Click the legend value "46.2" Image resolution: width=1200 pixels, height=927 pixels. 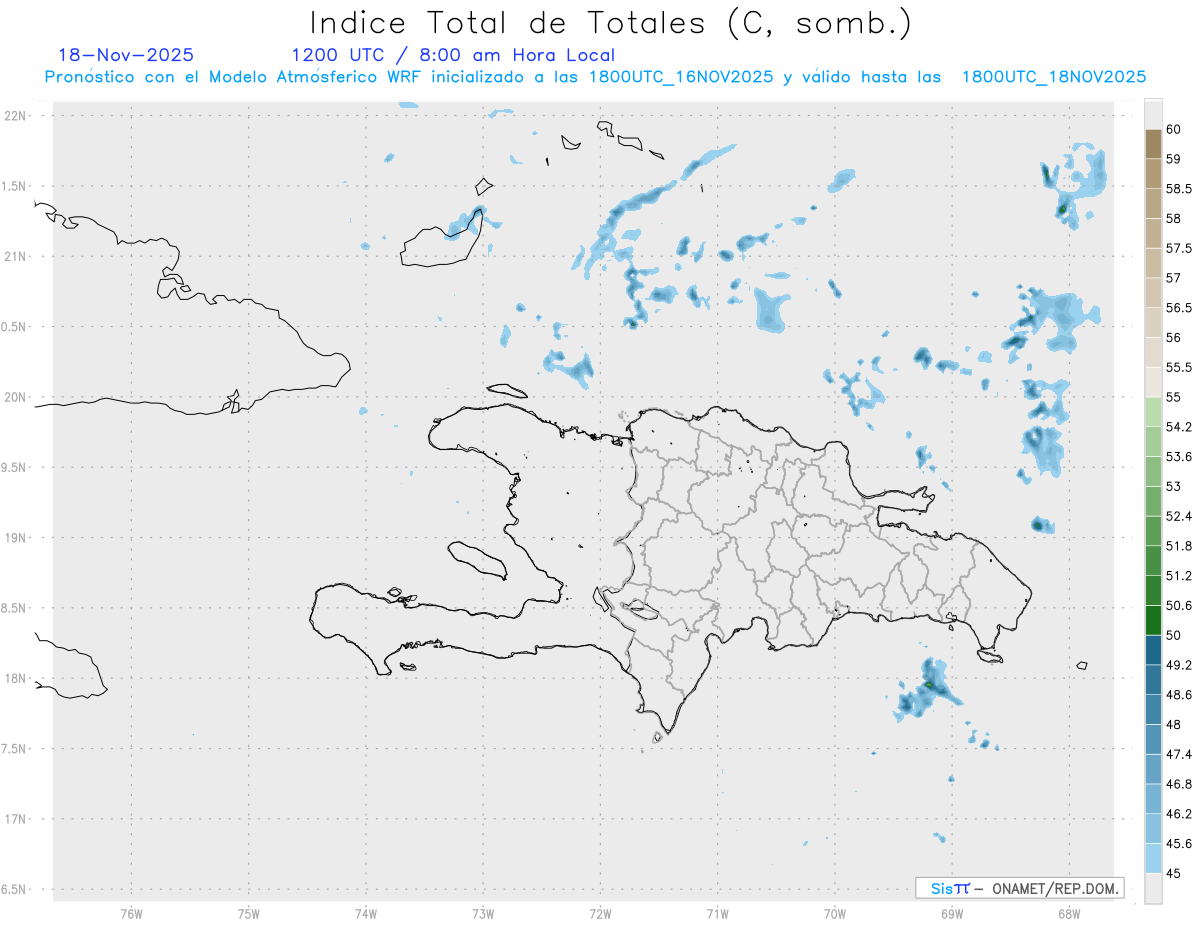pyautogui.click(x=1179, y=814)
